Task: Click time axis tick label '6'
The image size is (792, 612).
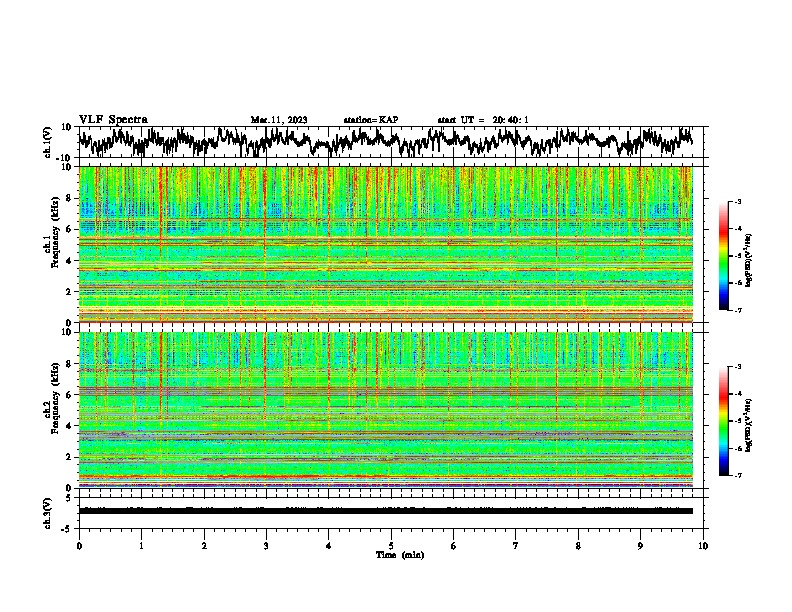Action: (x=454, y=546)
